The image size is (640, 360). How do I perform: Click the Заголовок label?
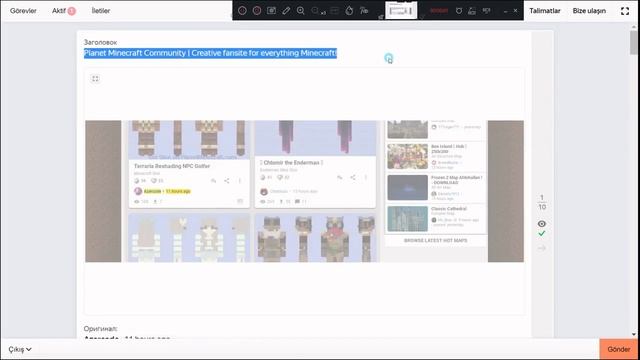click(x=100, y=42)
